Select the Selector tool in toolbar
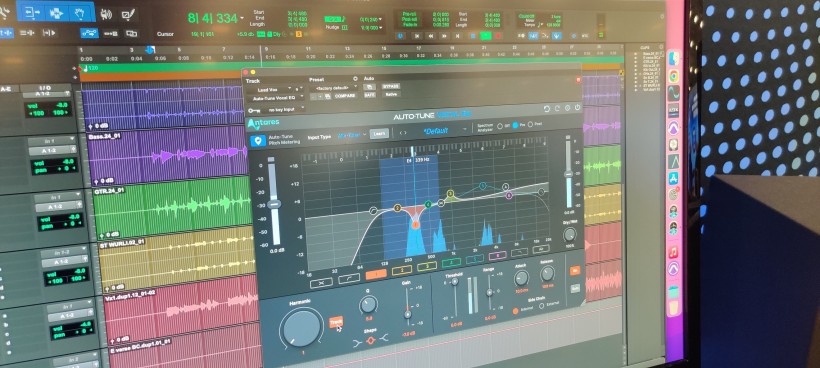 (x=56, y=12)
